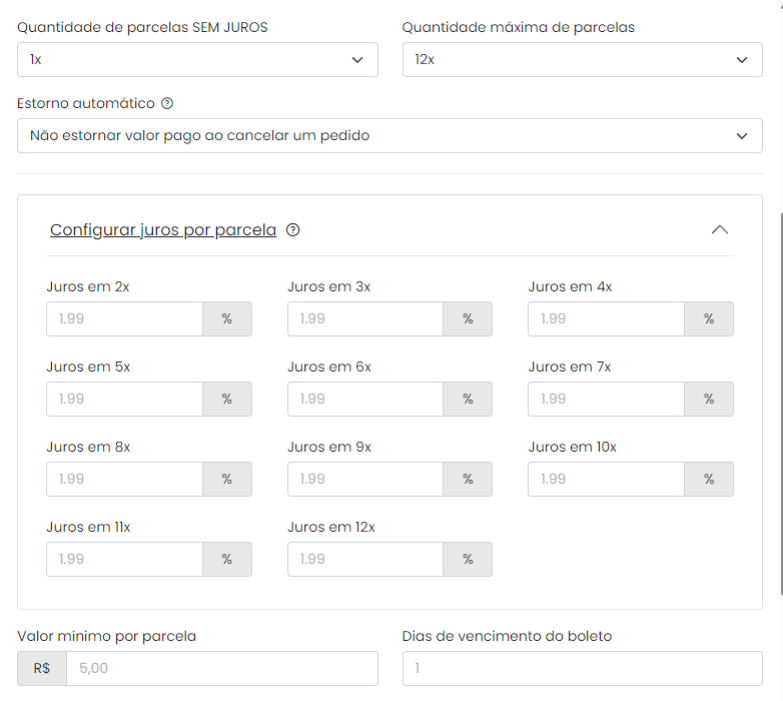Click help icon beside Configurar juros por parcela
783x701 pixels.
point(293,230)
